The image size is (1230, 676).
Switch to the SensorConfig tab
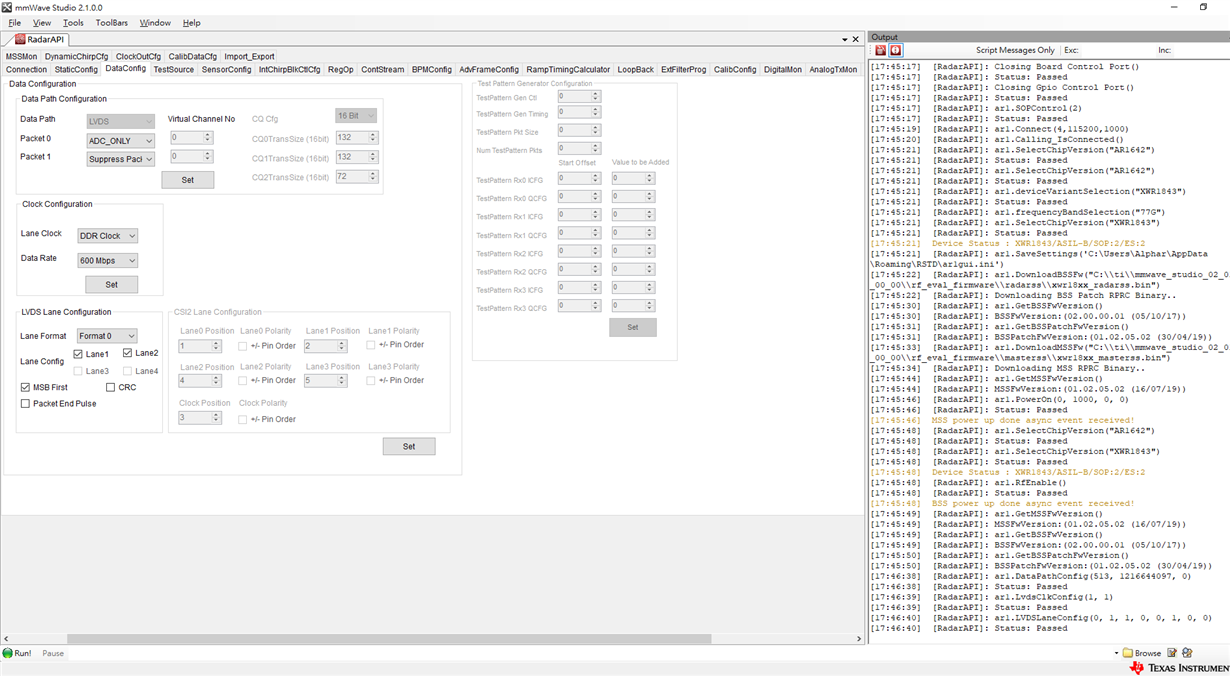click(x=227, y=70)
